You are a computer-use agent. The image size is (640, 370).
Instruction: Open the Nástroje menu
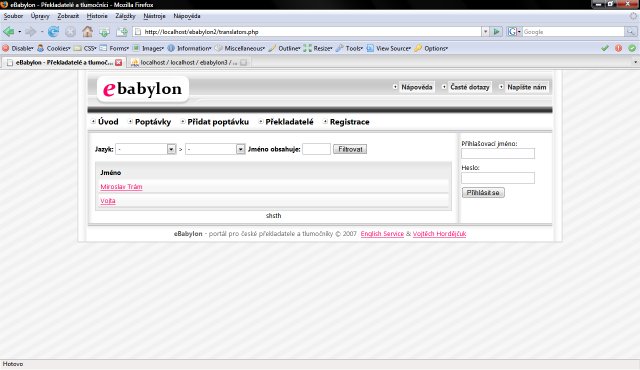(154, 16)
